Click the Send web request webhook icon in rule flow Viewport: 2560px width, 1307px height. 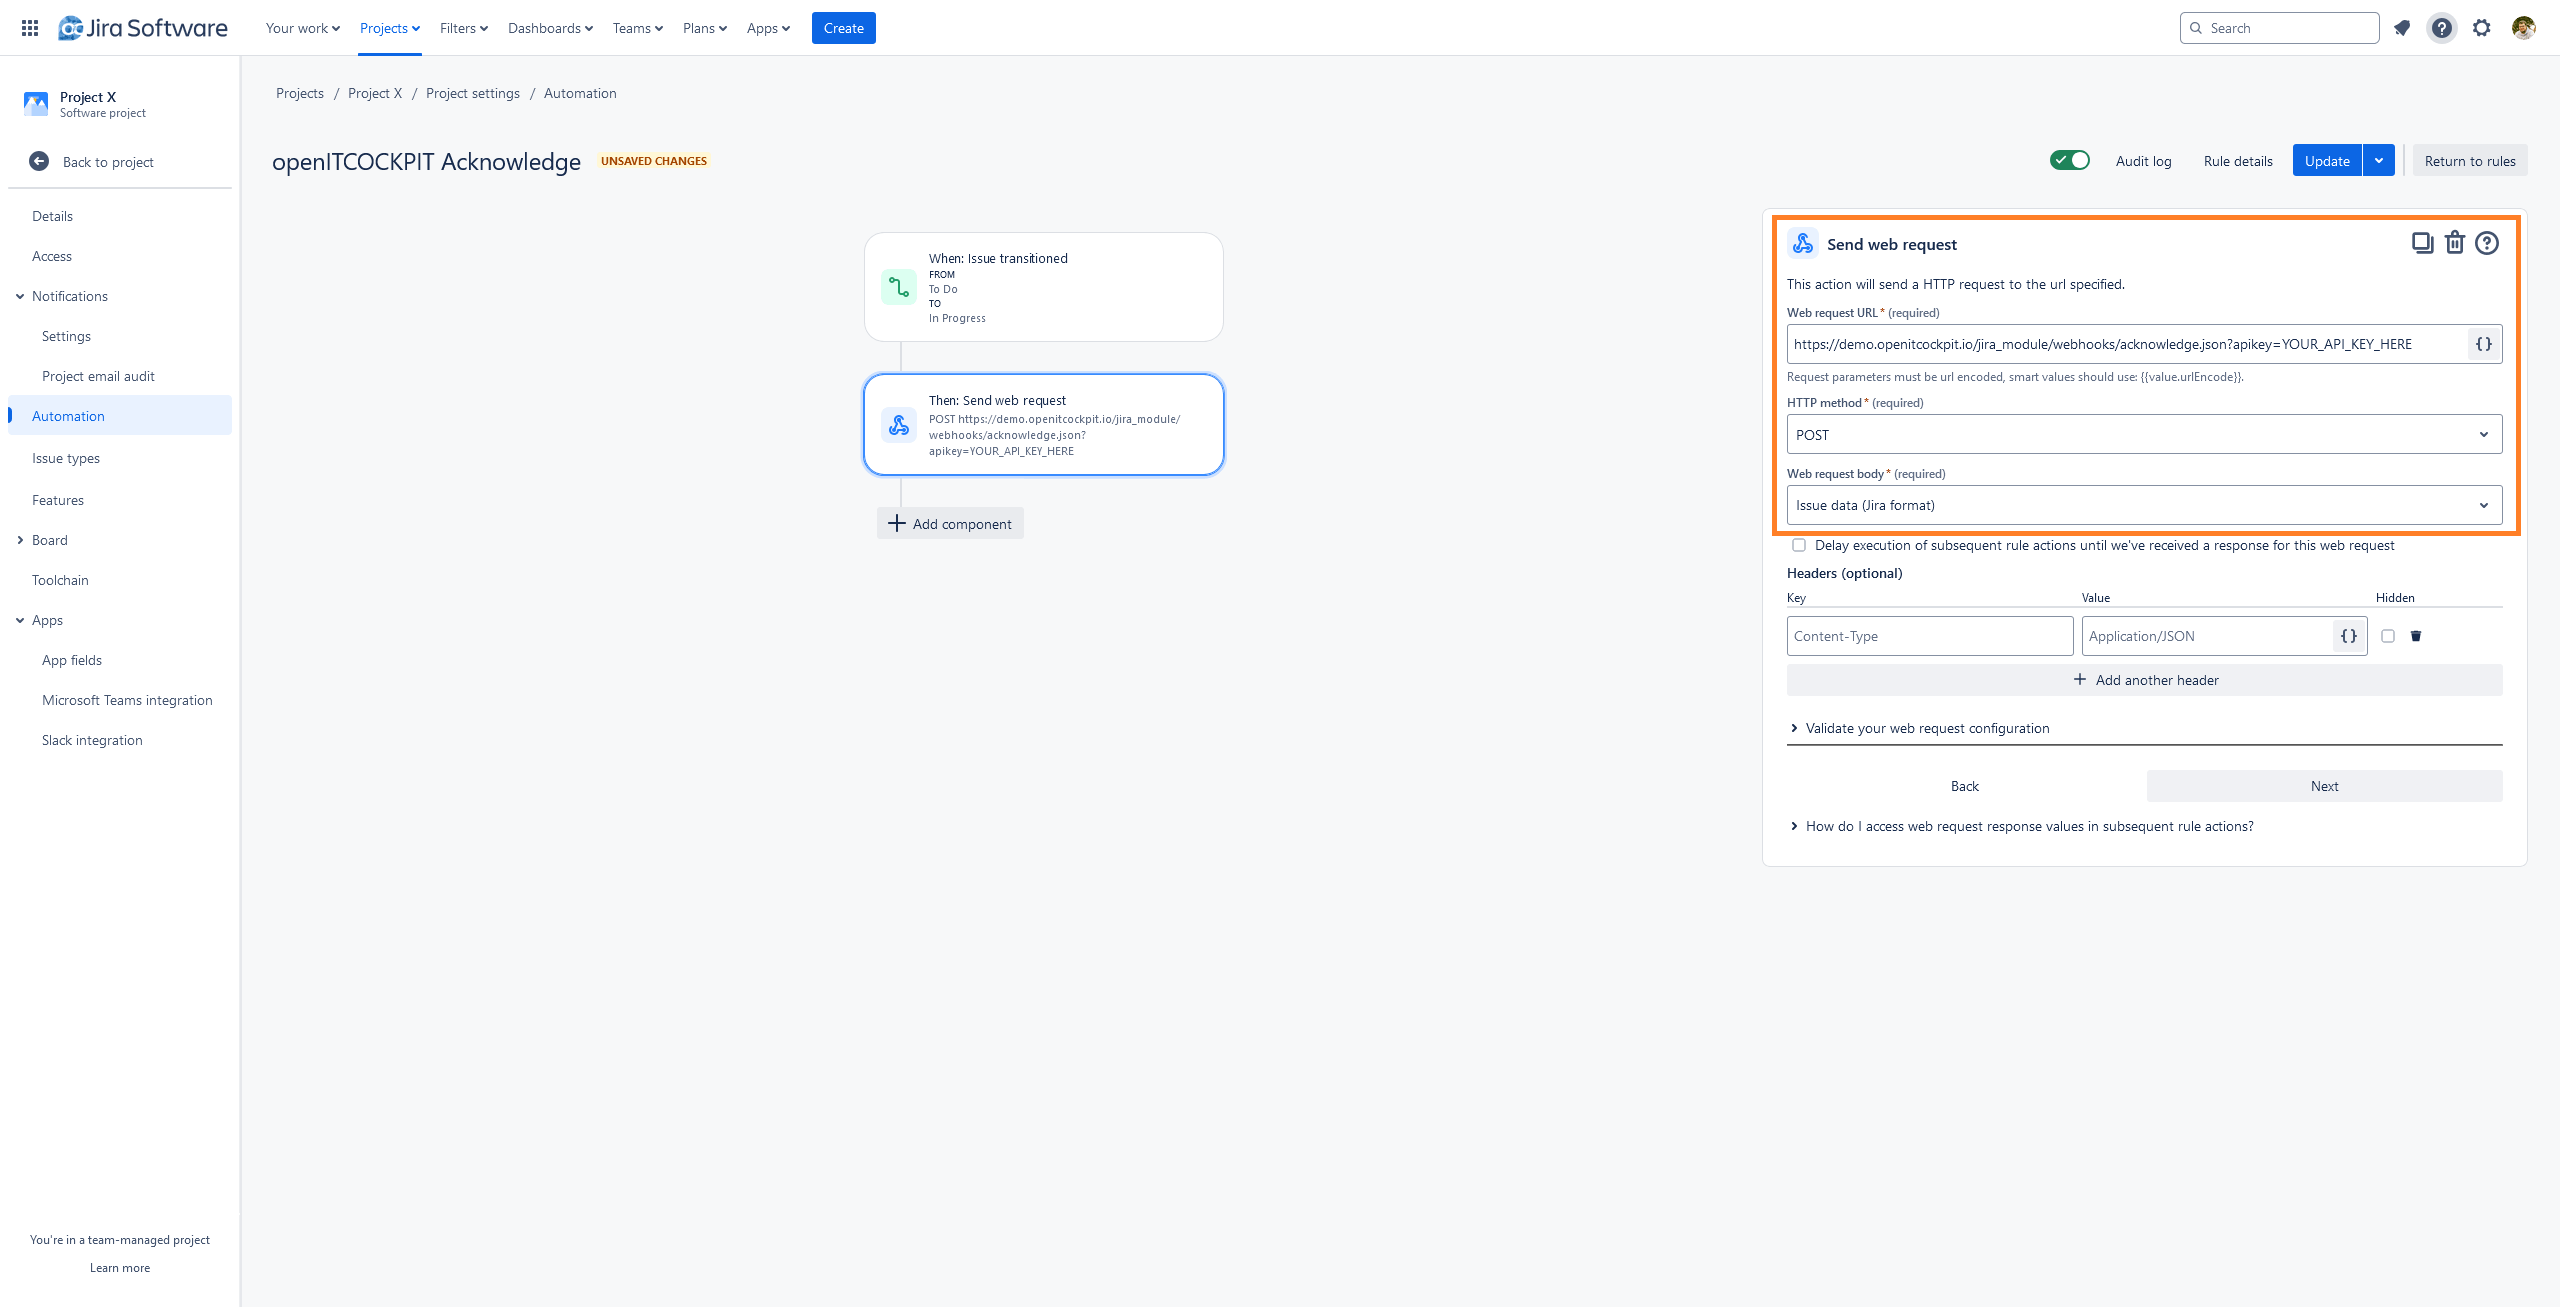[899, 425]
